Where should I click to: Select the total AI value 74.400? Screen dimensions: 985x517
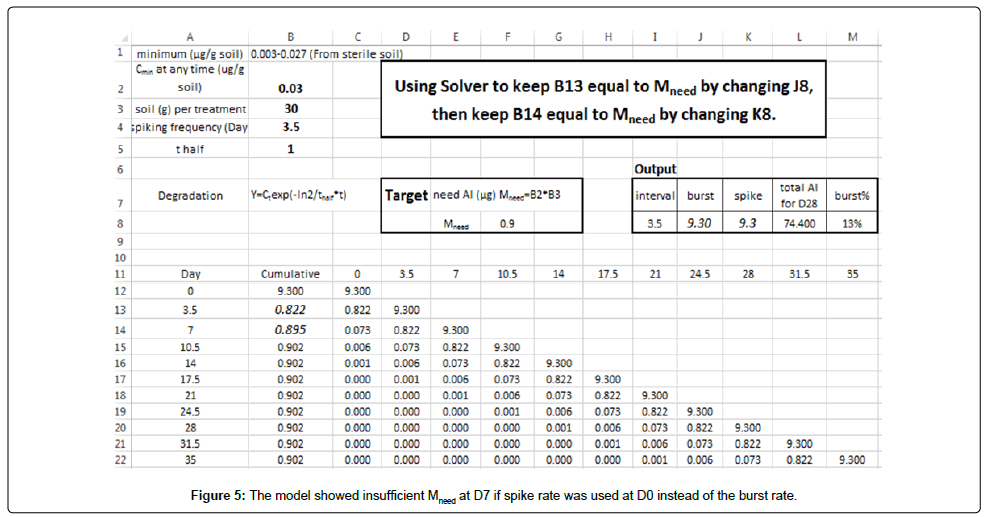[x=801, y=225]
